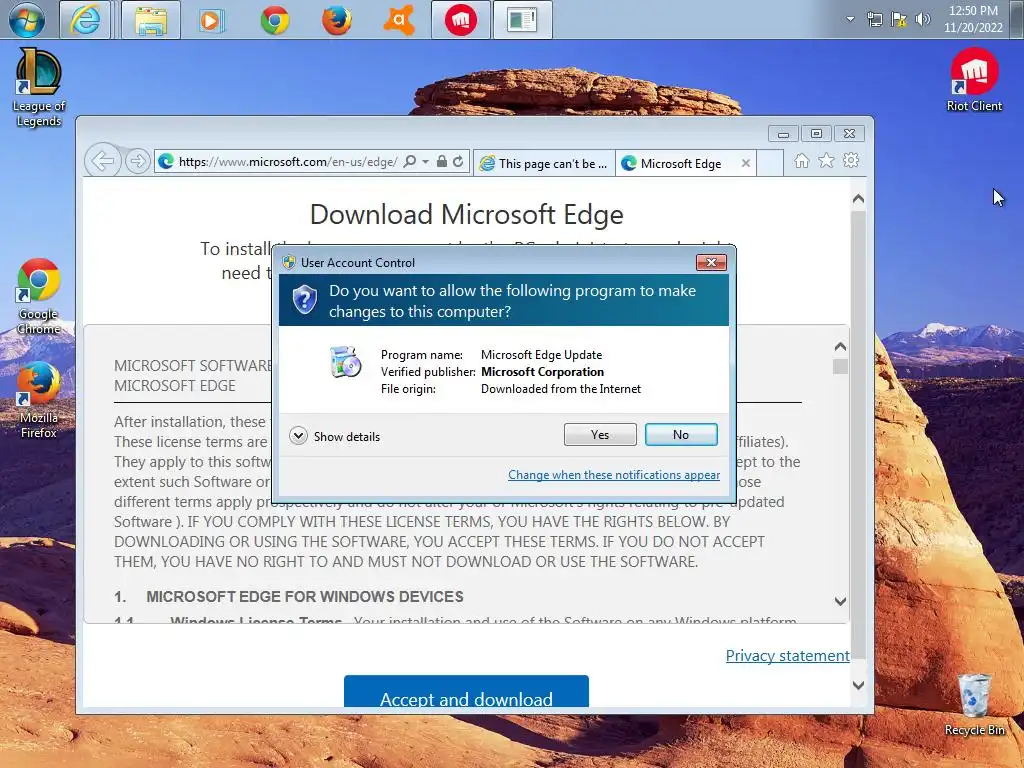Click the address bar search magnifier
This screenshot has width=1024, height=768.
[409, 161]
